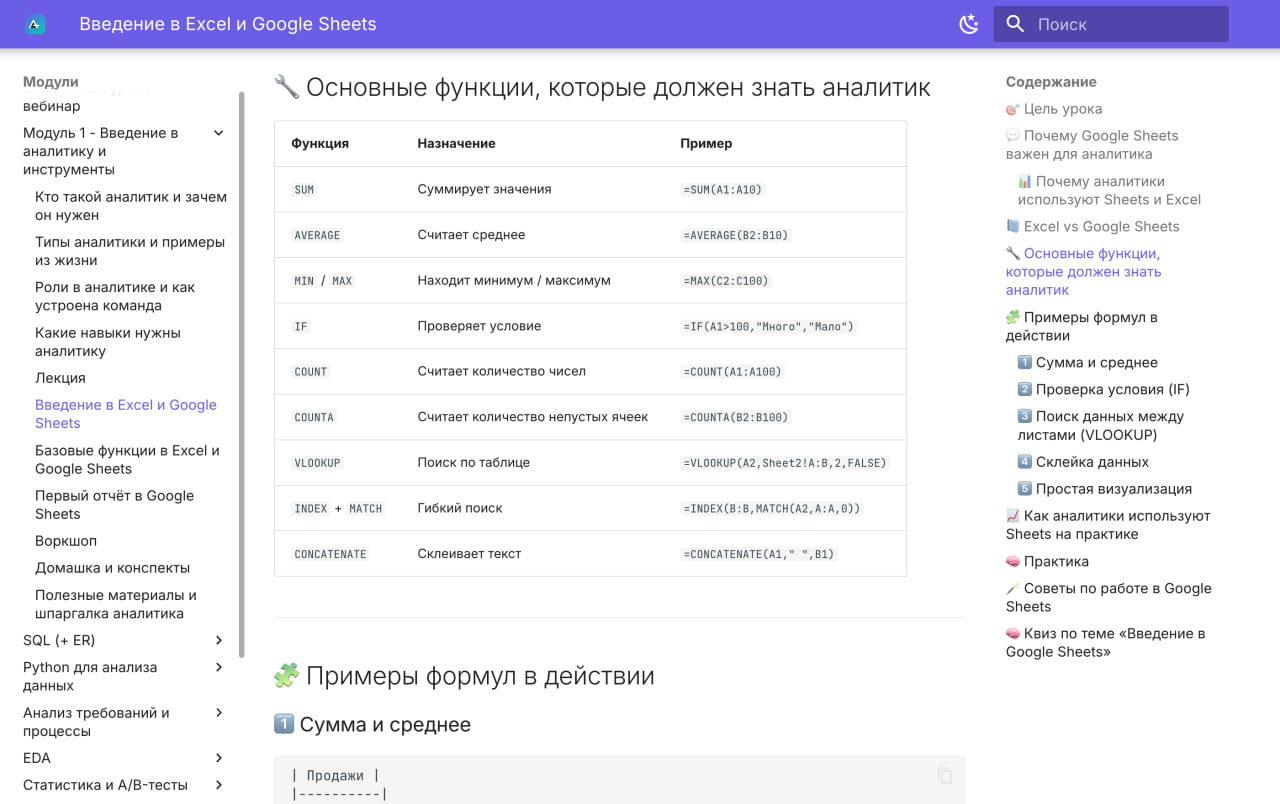Toggle dark mode with the moon icon
1280x804 pixels.
point(968,24)
